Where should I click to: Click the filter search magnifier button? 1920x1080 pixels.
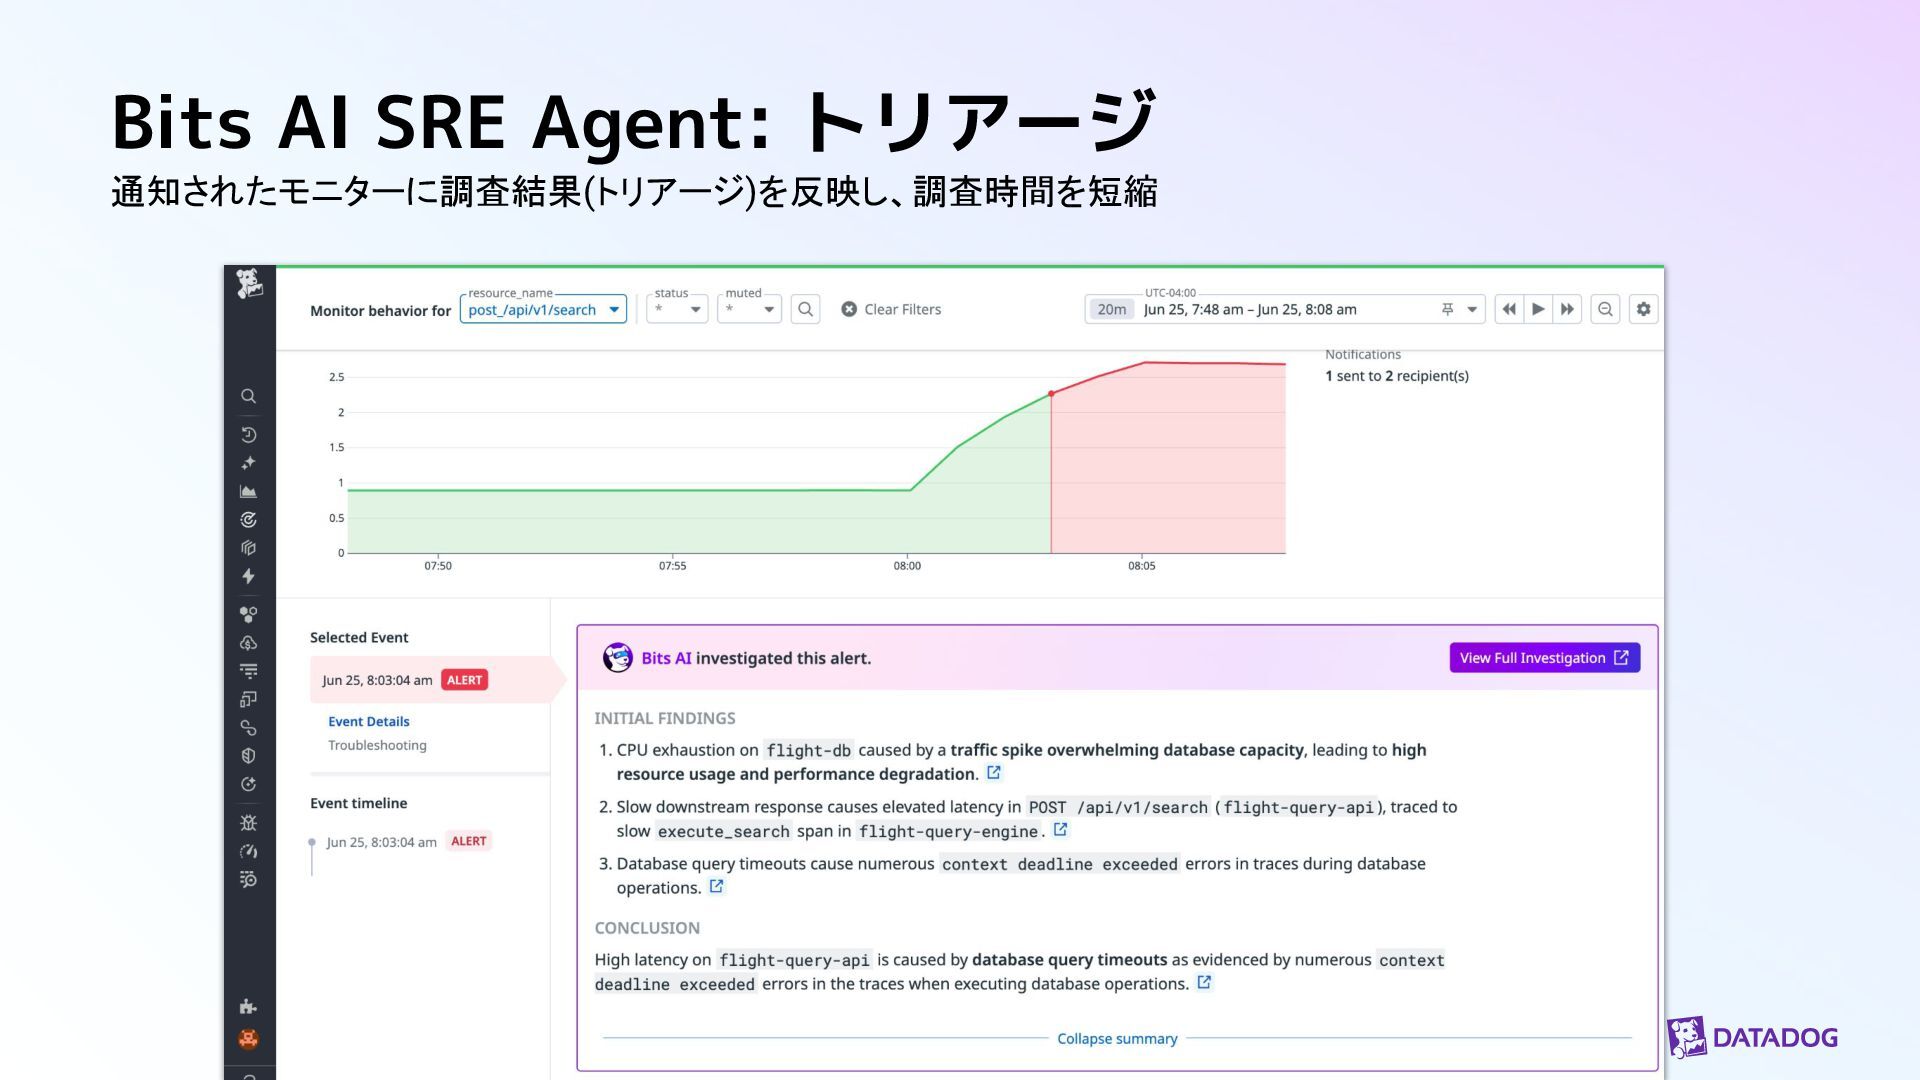click(806, 309)
